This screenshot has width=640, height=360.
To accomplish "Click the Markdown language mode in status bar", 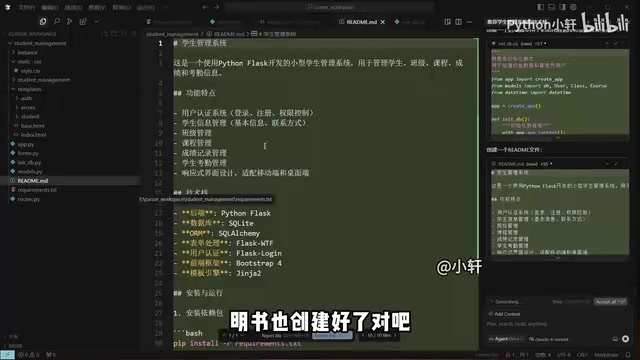I will pos(606,355).
